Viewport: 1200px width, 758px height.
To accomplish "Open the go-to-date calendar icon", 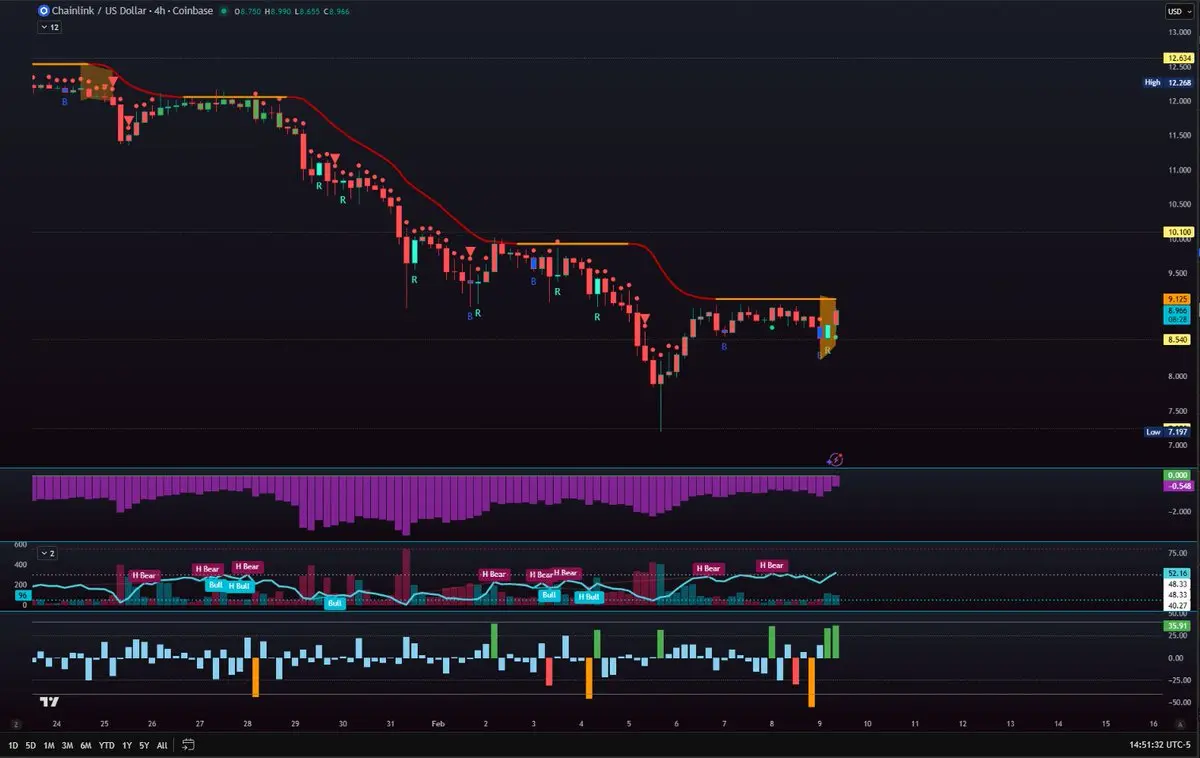I will [x=188, y=745].
